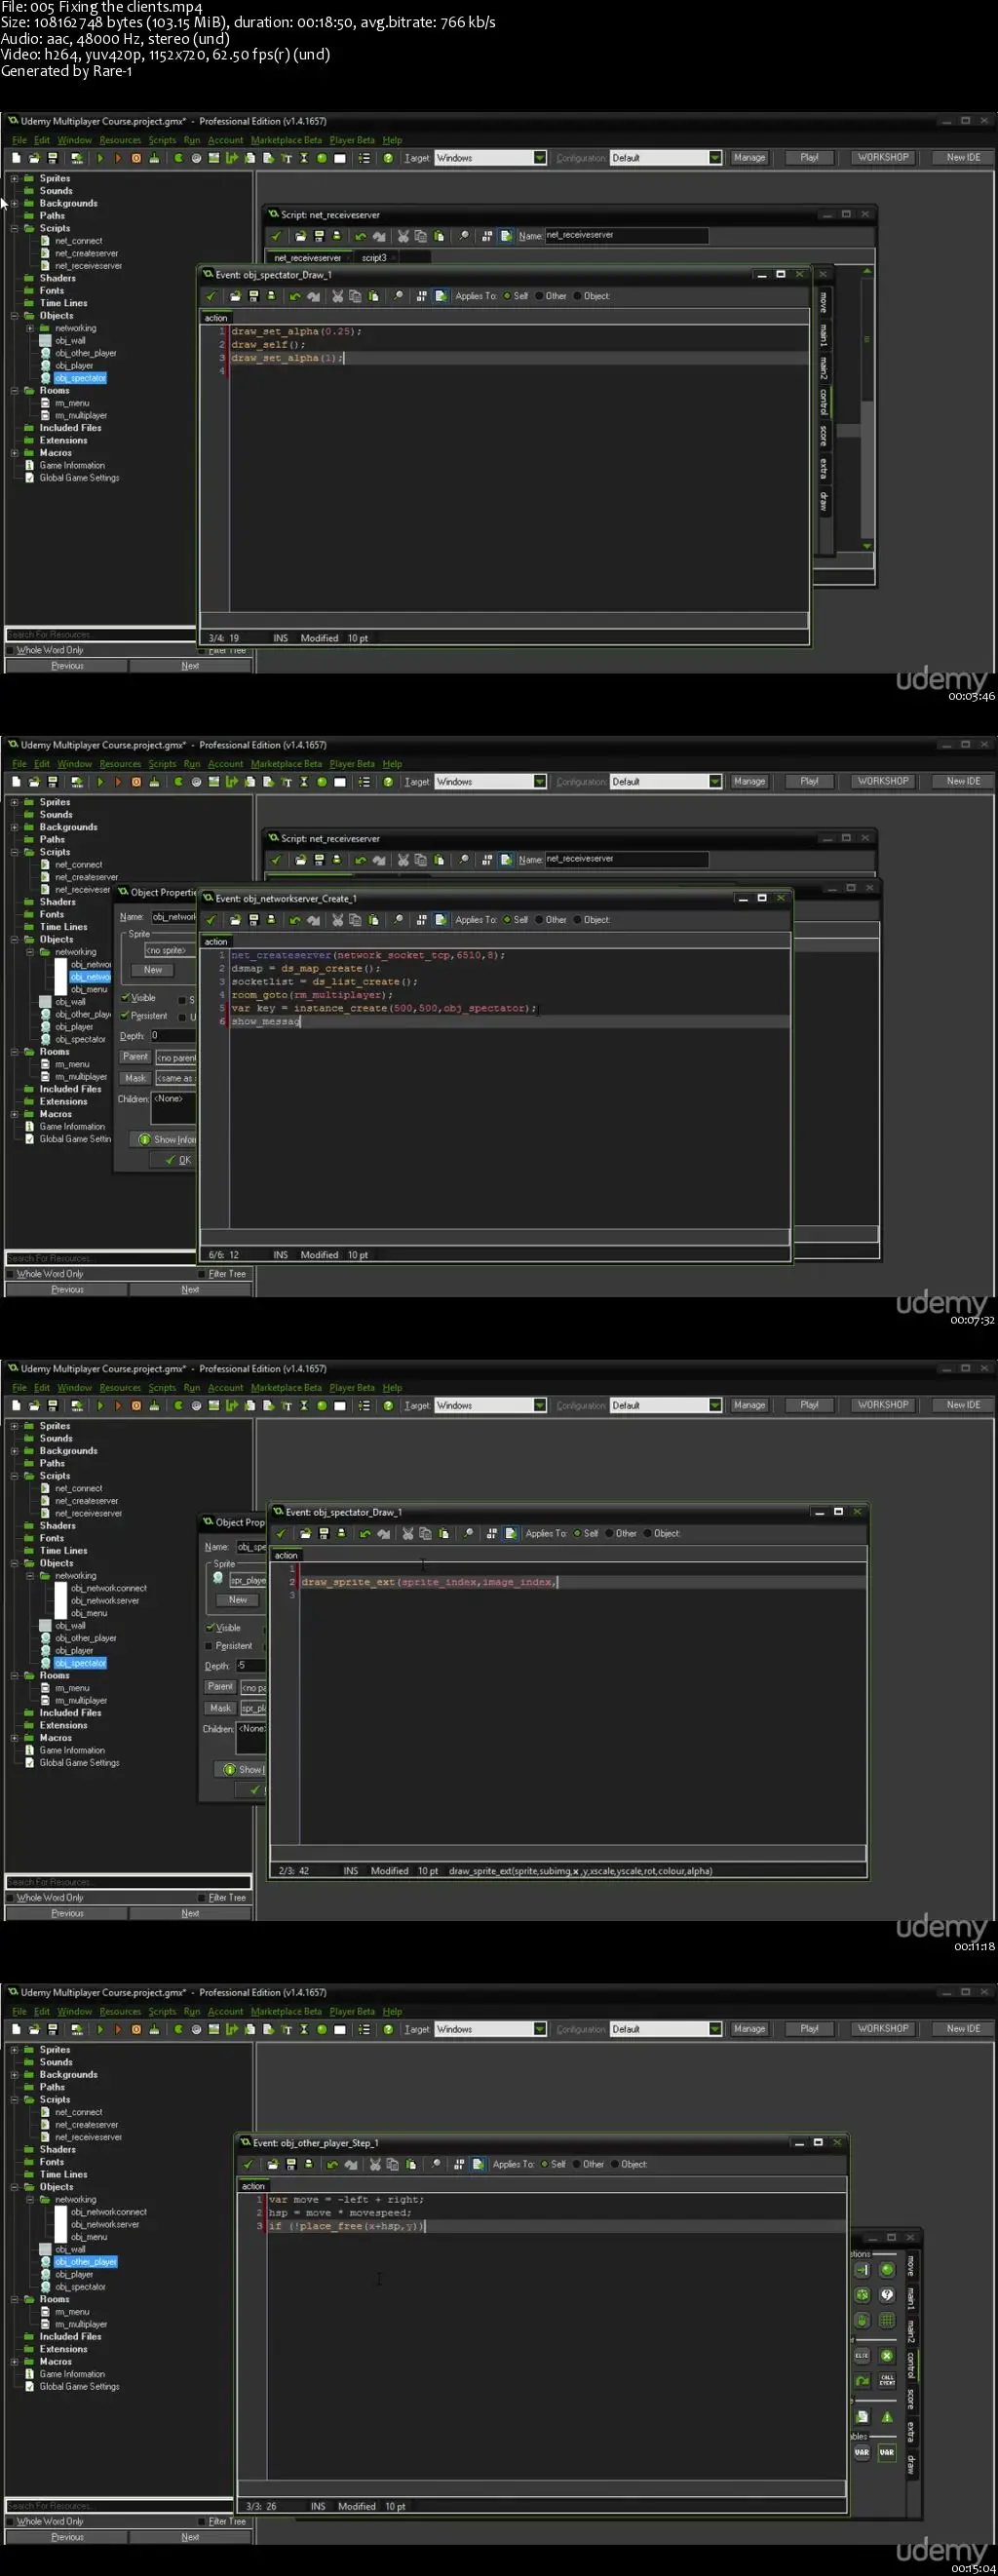
Task: Toggle Persistent checkbox in obj_spectator Object Properties
Action: click(x=210, y=1646)
